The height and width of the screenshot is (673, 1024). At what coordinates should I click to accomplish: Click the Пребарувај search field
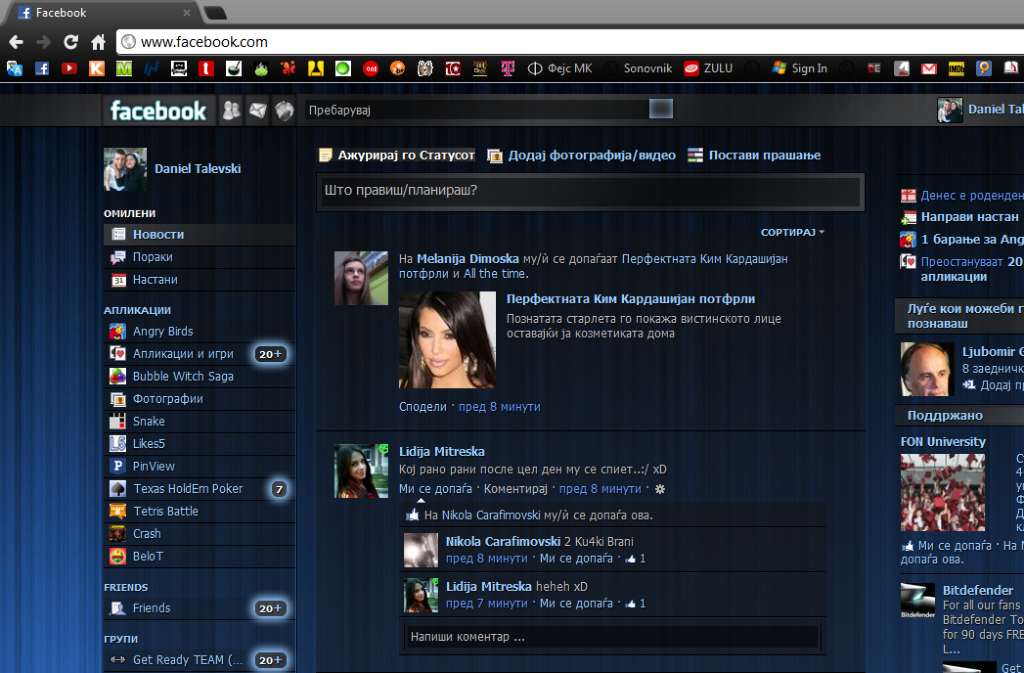[x=475, y=110]
